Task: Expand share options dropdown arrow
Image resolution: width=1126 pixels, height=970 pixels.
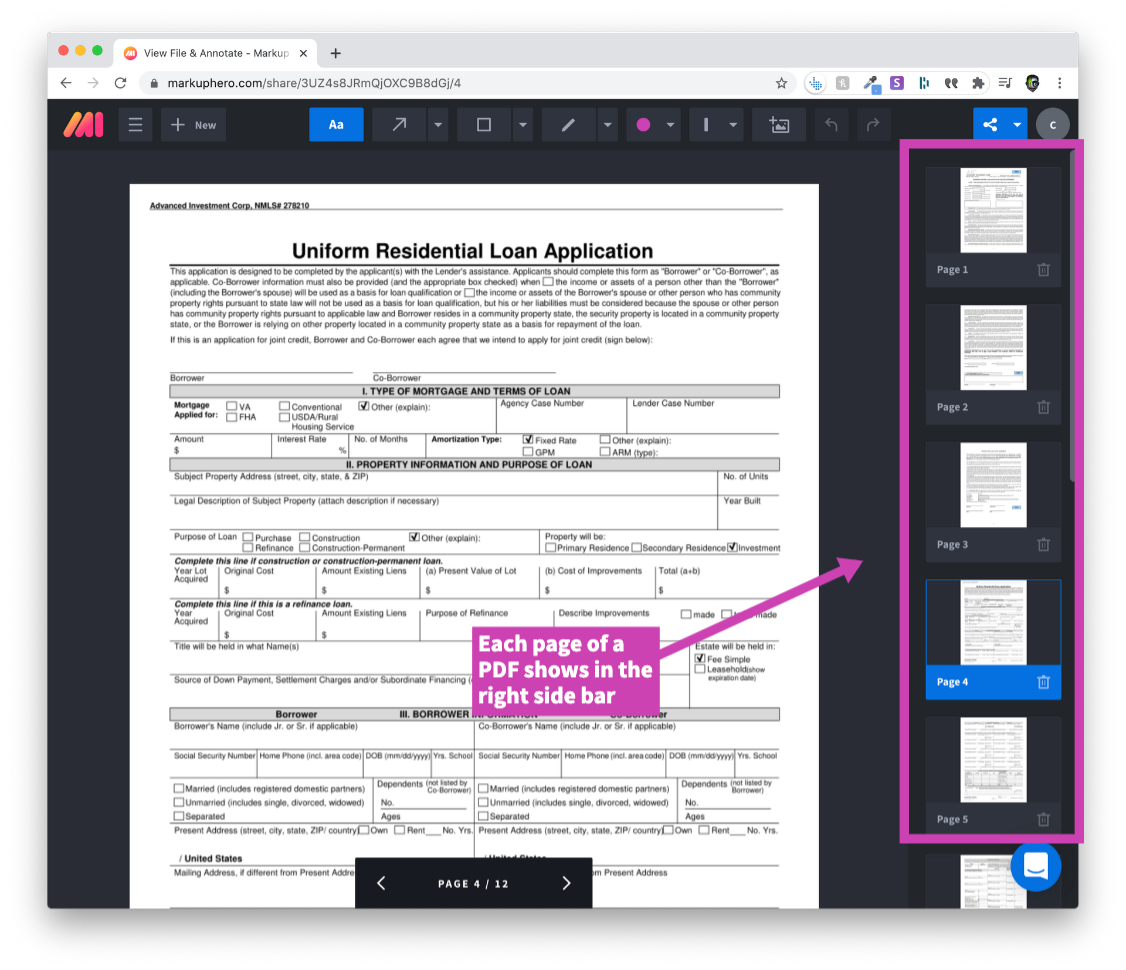Action: coord(1018,125)
